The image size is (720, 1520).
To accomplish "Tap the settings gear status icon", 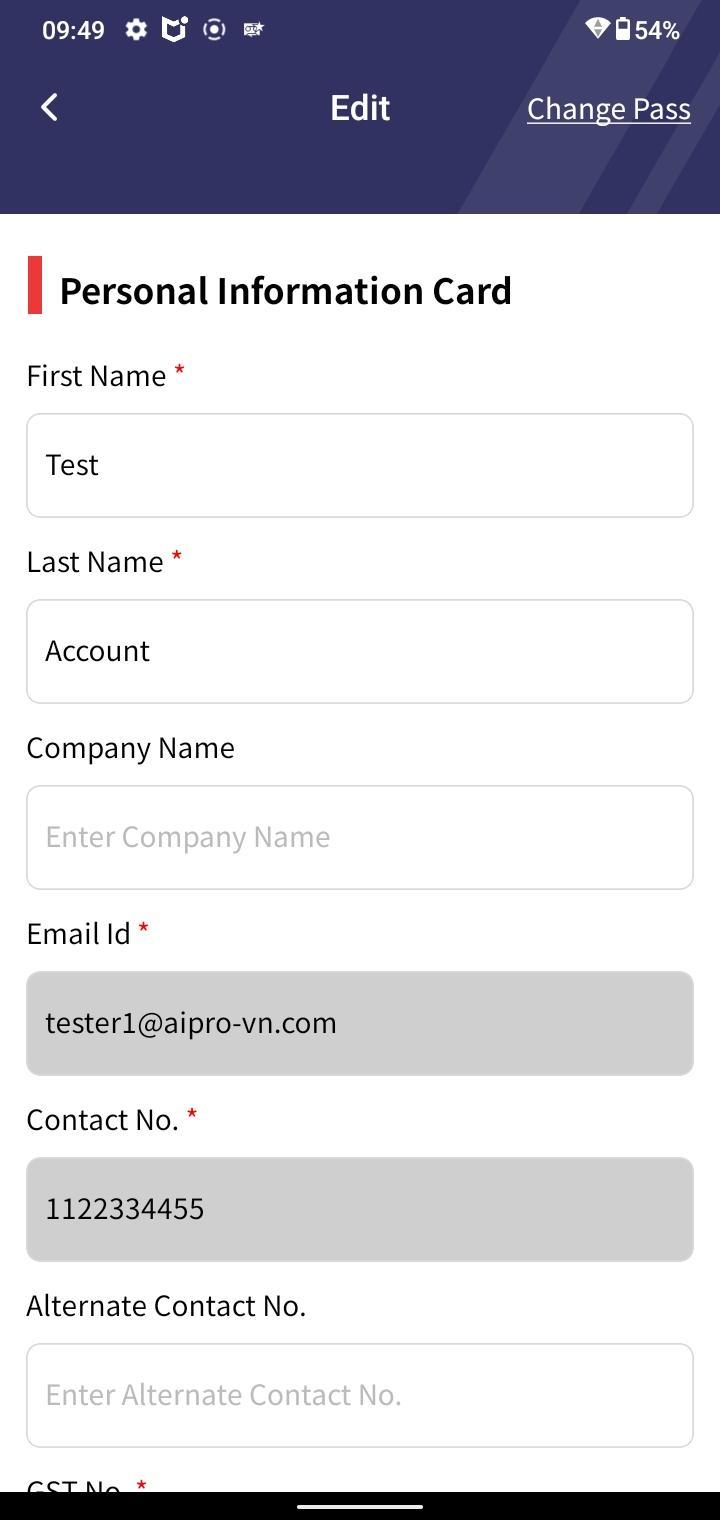I will (136, 30).
